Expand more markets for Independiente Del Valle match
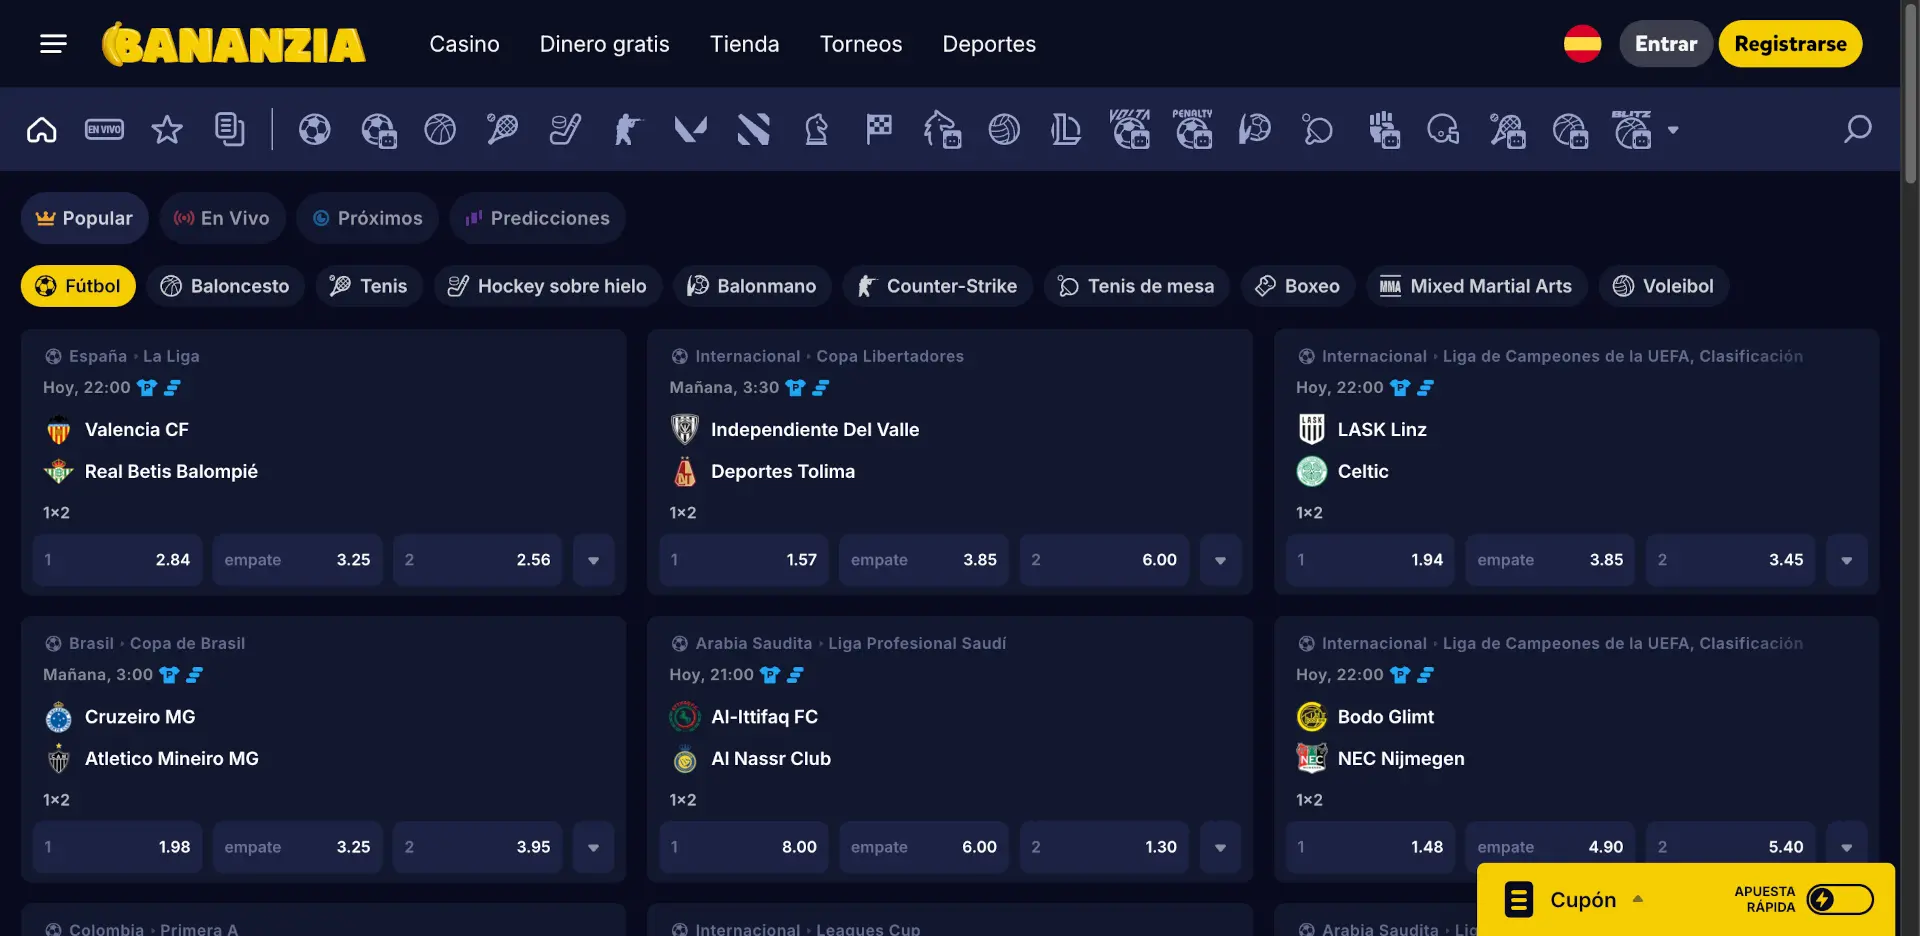Screen dimensions: 1920x936 [1220, 560]
